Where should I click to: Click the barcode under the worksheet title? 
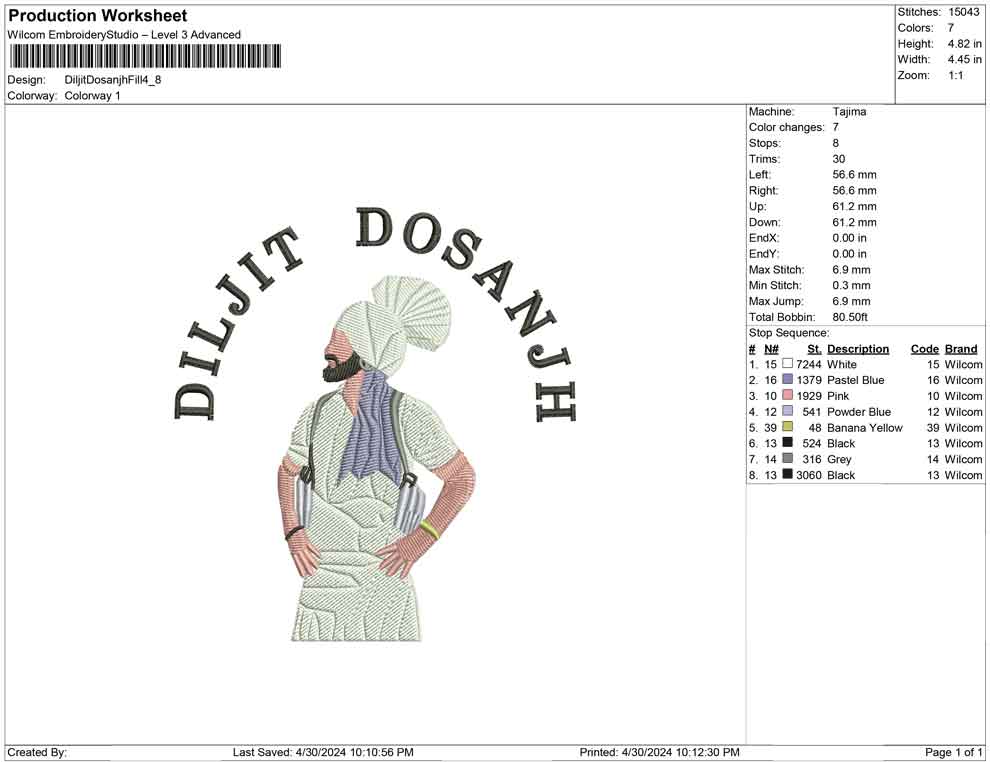tap(145, 56)
